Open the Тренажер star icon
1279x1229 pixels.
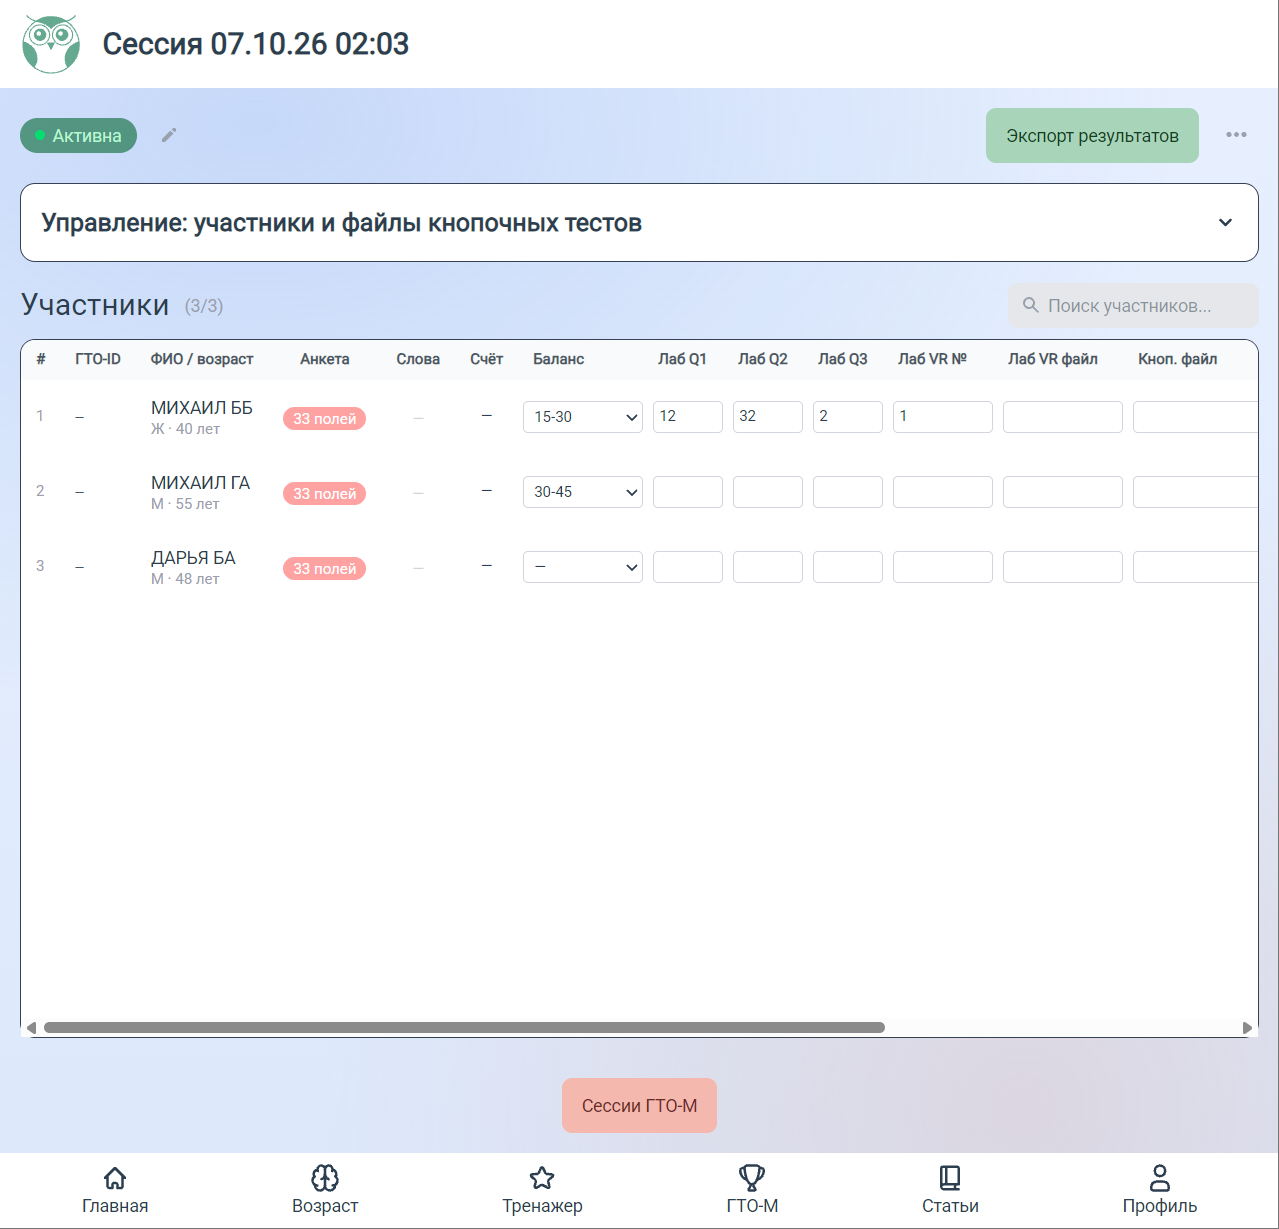point(542,1178)
